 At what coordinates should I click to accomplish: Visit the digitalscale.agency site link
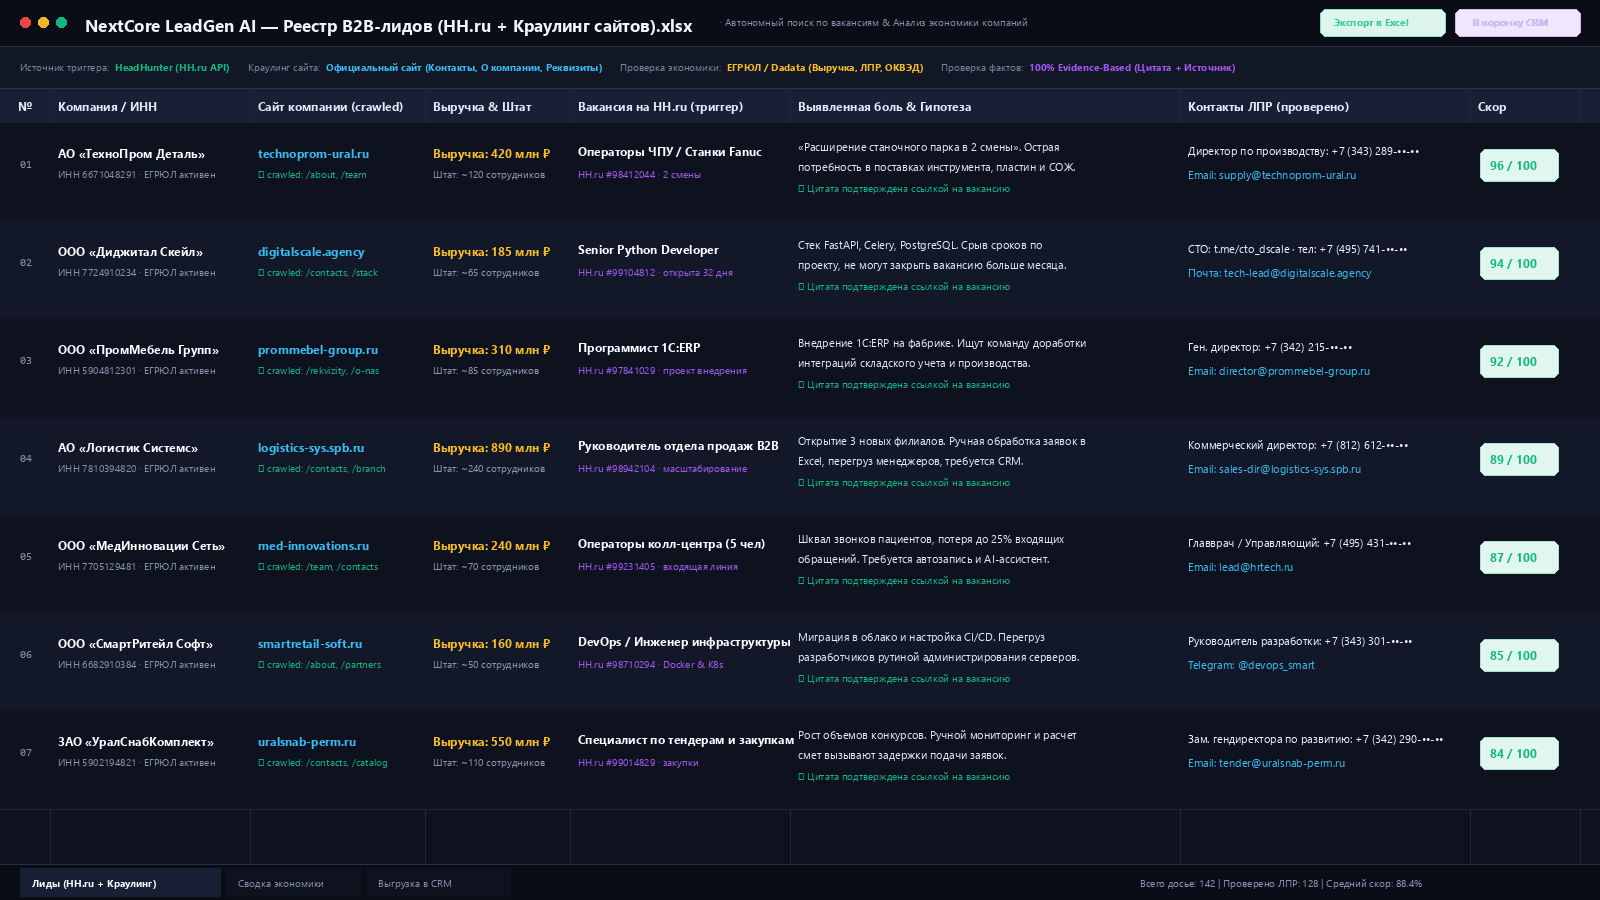coord(311,252)
